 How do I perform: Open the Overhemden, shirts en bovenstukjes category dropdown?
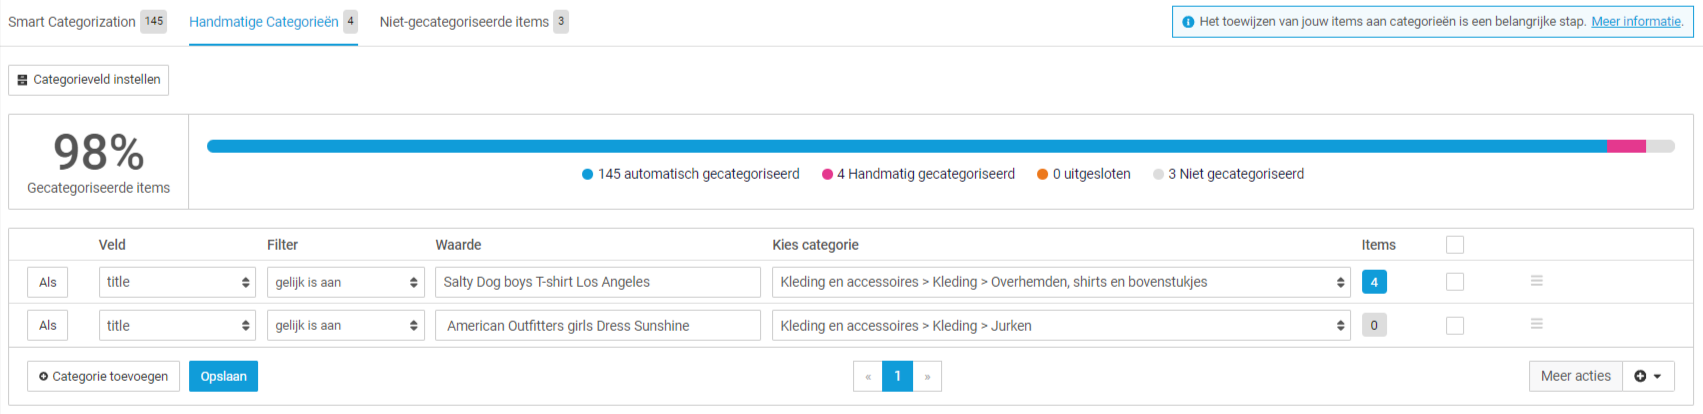click(x=1061, y=282)
